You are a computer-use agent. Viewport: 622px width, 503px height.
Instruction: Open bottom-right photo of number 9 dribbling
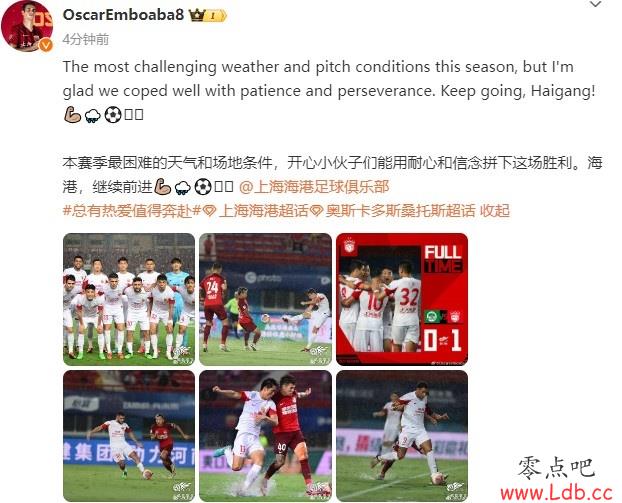pyautogui.click(x=402, y=436)
